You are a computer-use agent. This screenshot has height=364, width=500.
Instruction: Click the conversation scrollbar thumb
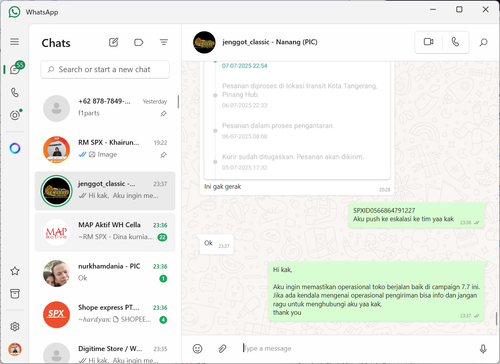click(497, 319)
